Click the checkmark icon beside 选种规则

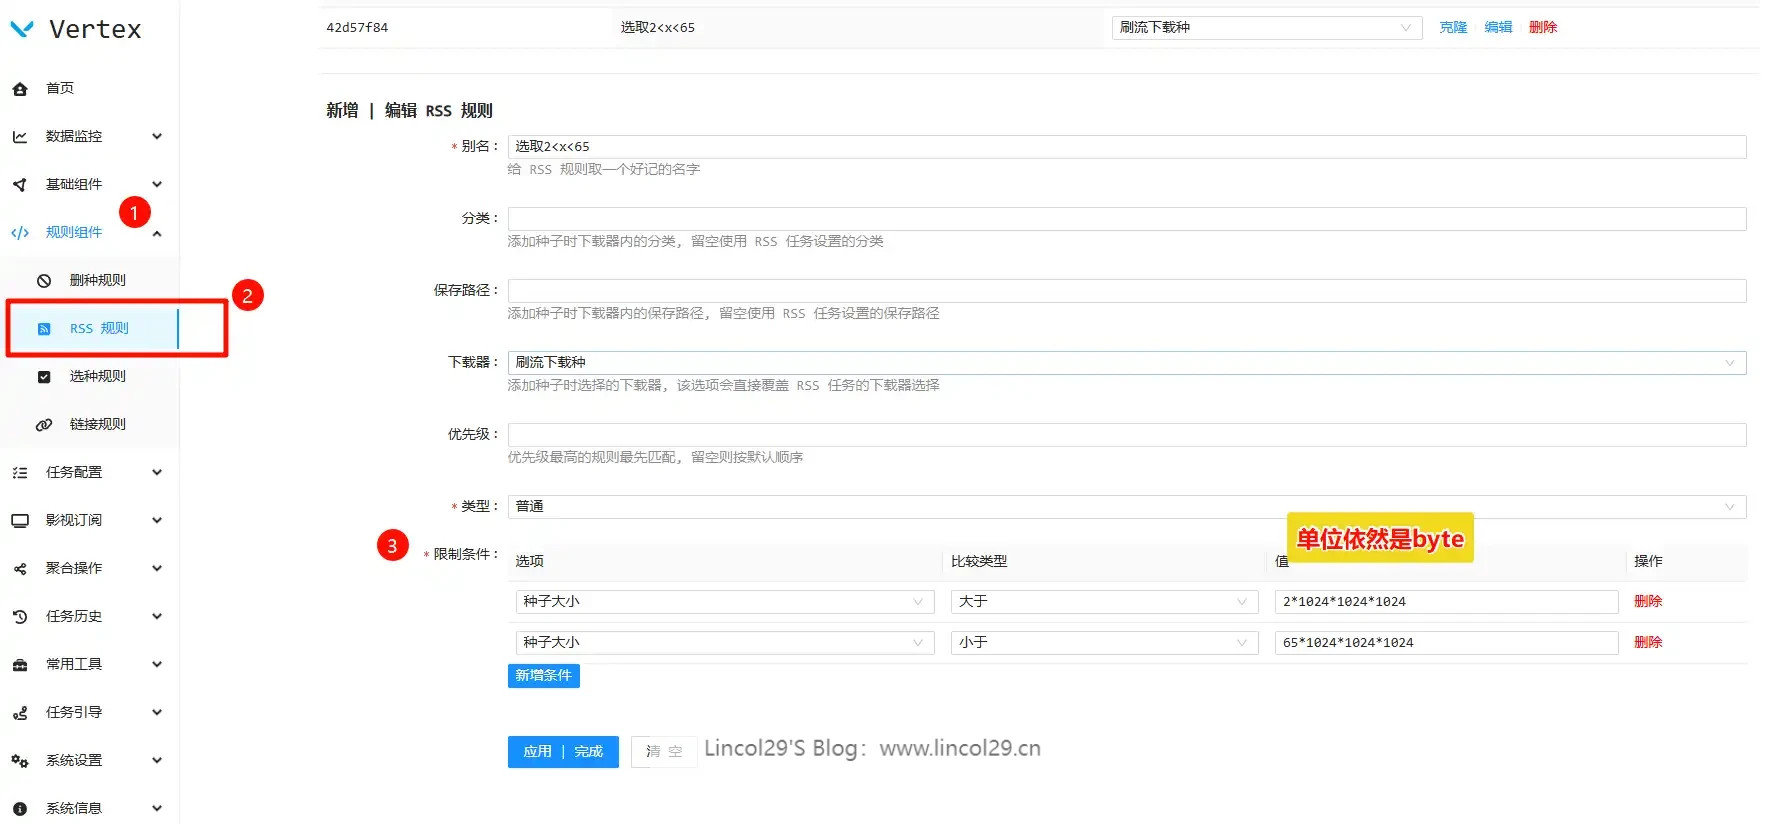coord(44,377)
